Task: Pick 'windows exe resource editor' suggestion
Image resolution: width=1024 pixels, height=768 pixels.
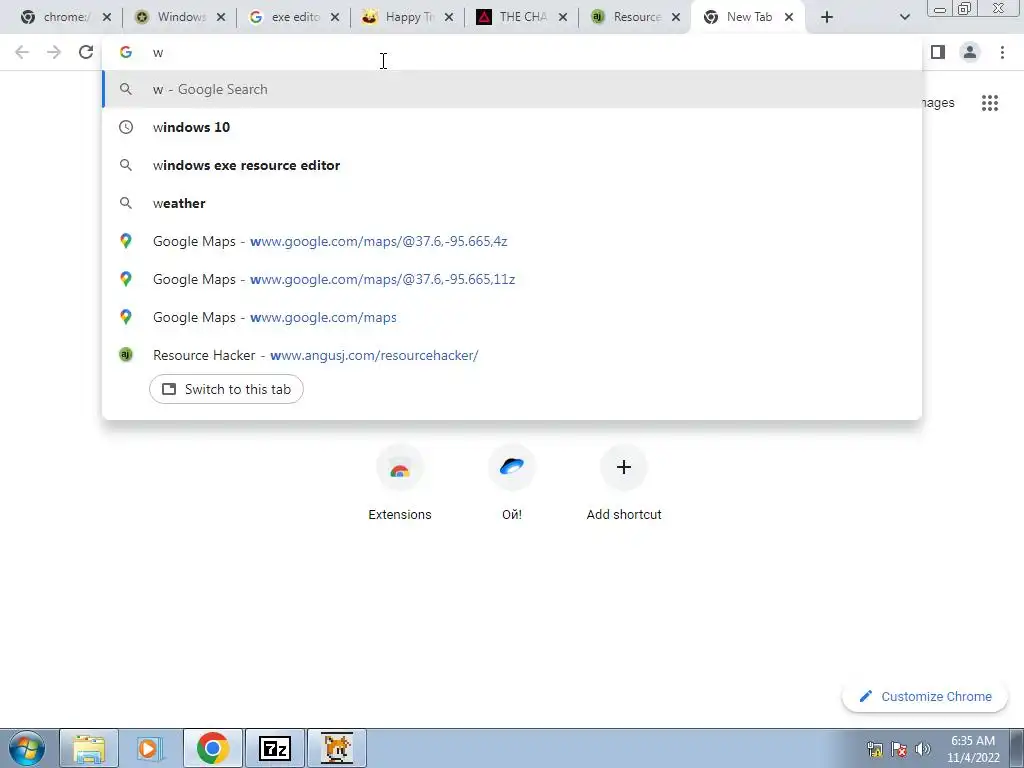Action: click(512, 165)
